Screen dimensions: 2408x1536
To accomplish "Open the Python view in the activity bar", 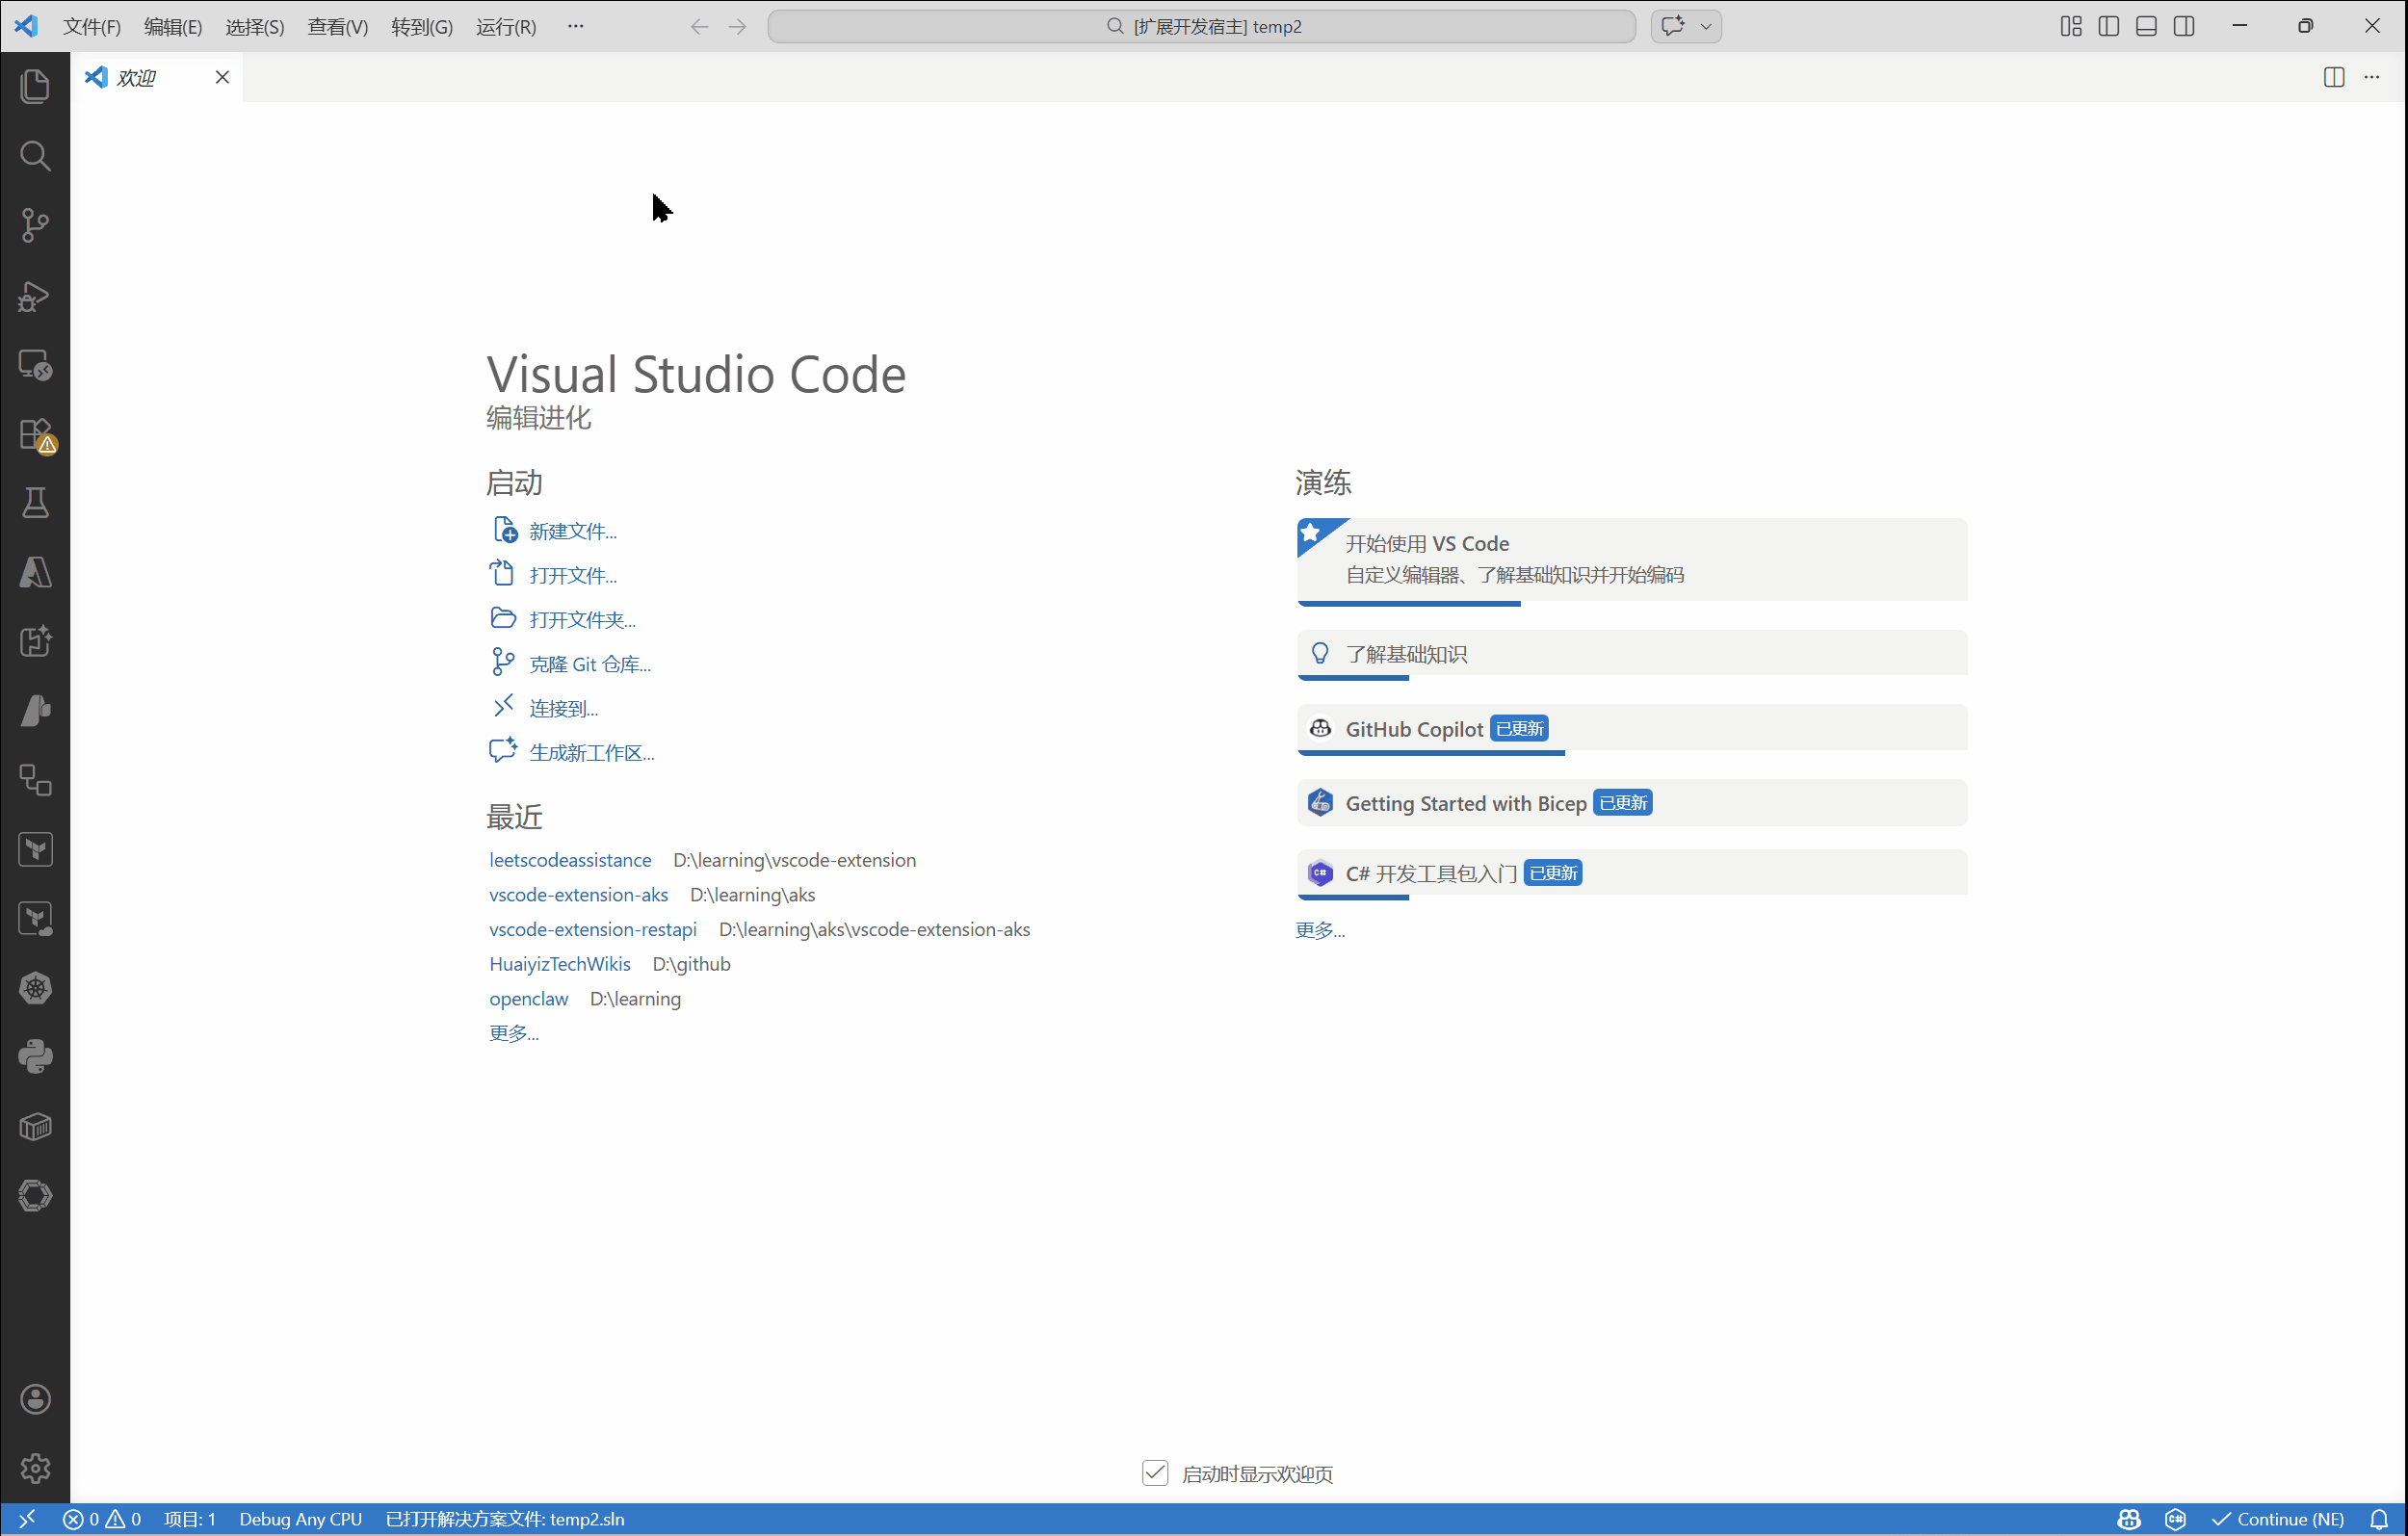I will tap(35, 1057).
